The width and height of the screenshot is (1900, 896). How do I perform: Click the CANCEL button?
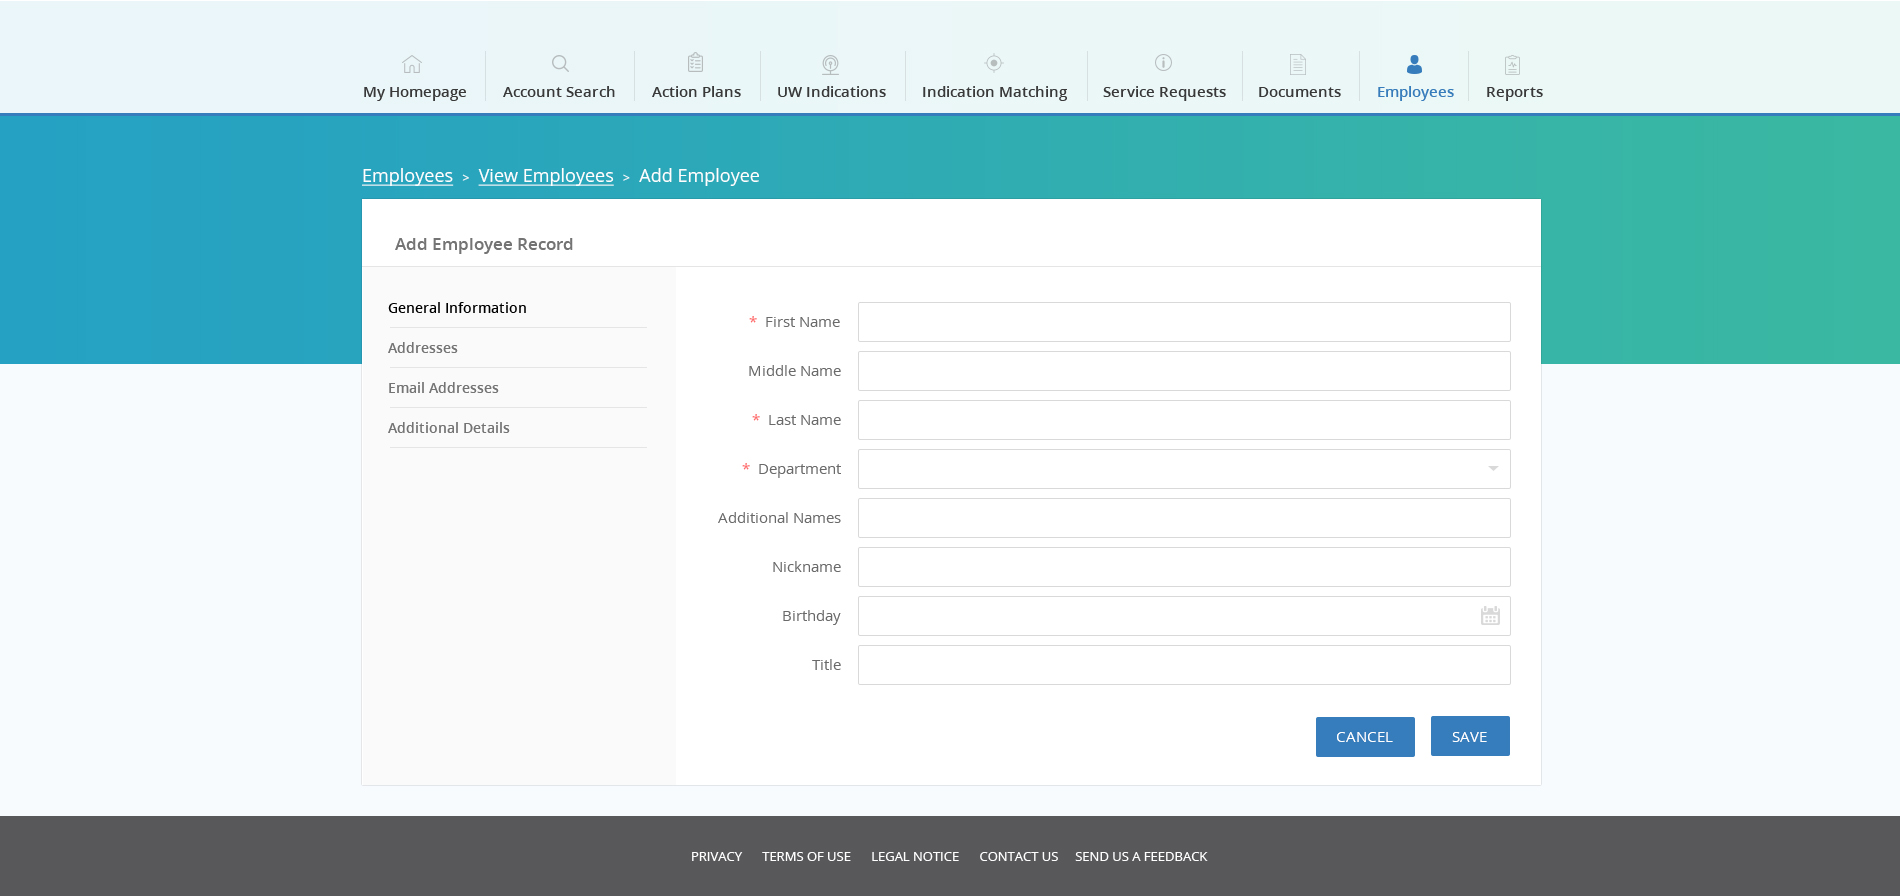coord(1365,737)
